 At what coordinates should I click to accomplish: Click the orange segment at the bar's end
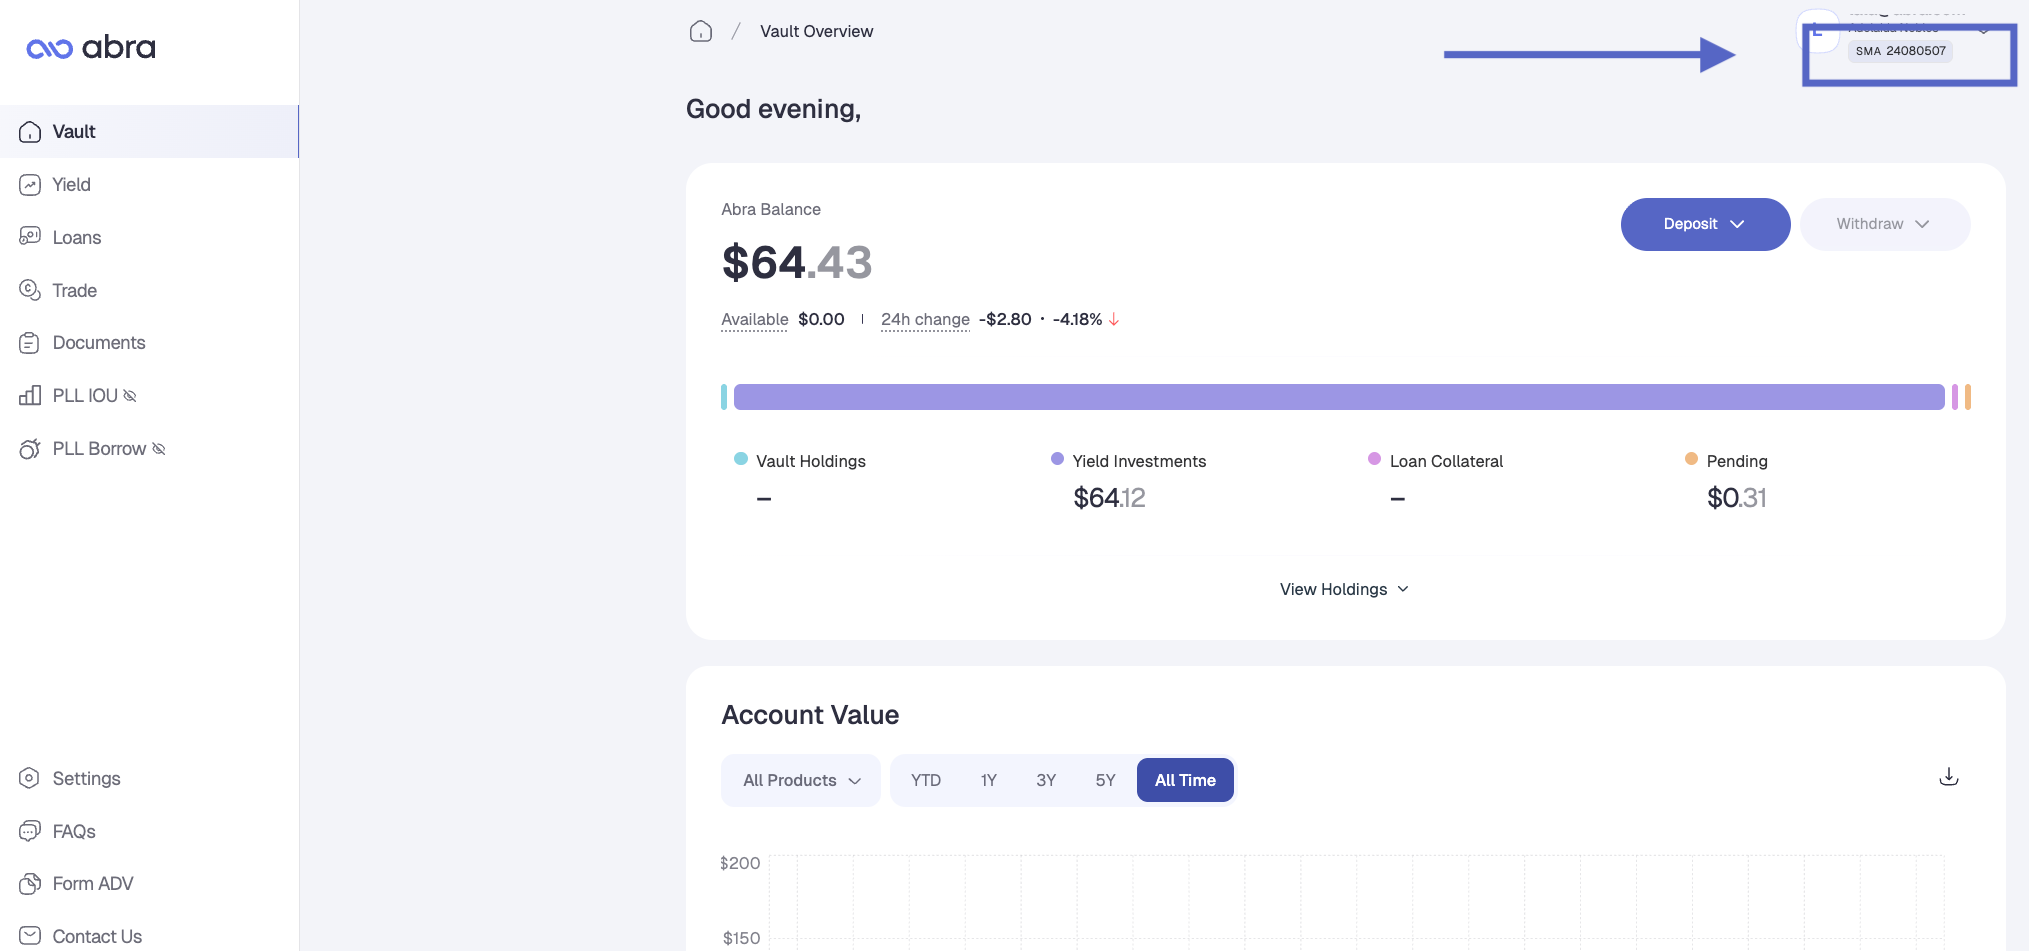click(1968, 397)
